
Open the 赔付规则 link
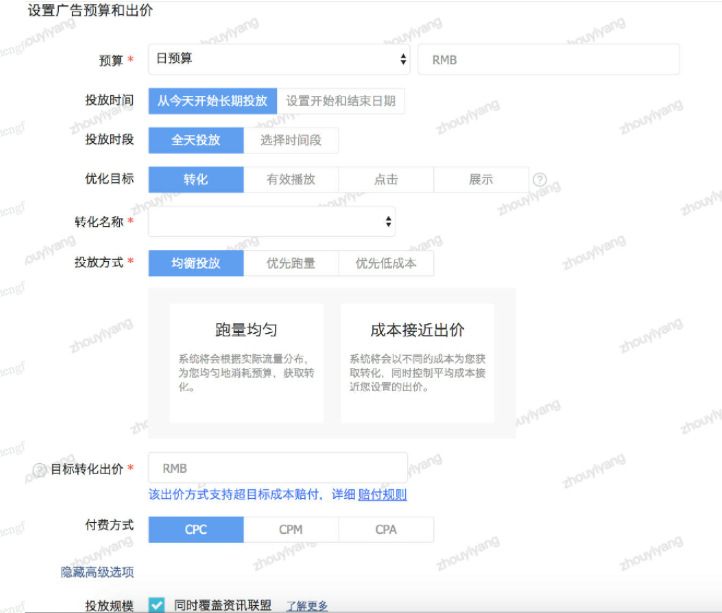(x=382, y=494)
